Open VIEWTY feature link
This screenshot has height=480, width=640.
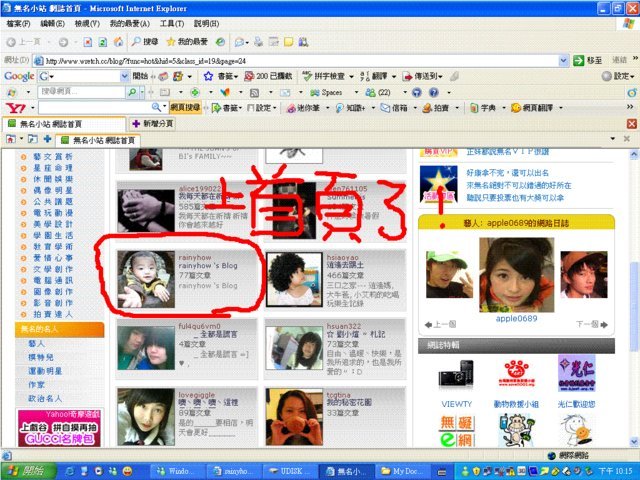click(456, 404)
